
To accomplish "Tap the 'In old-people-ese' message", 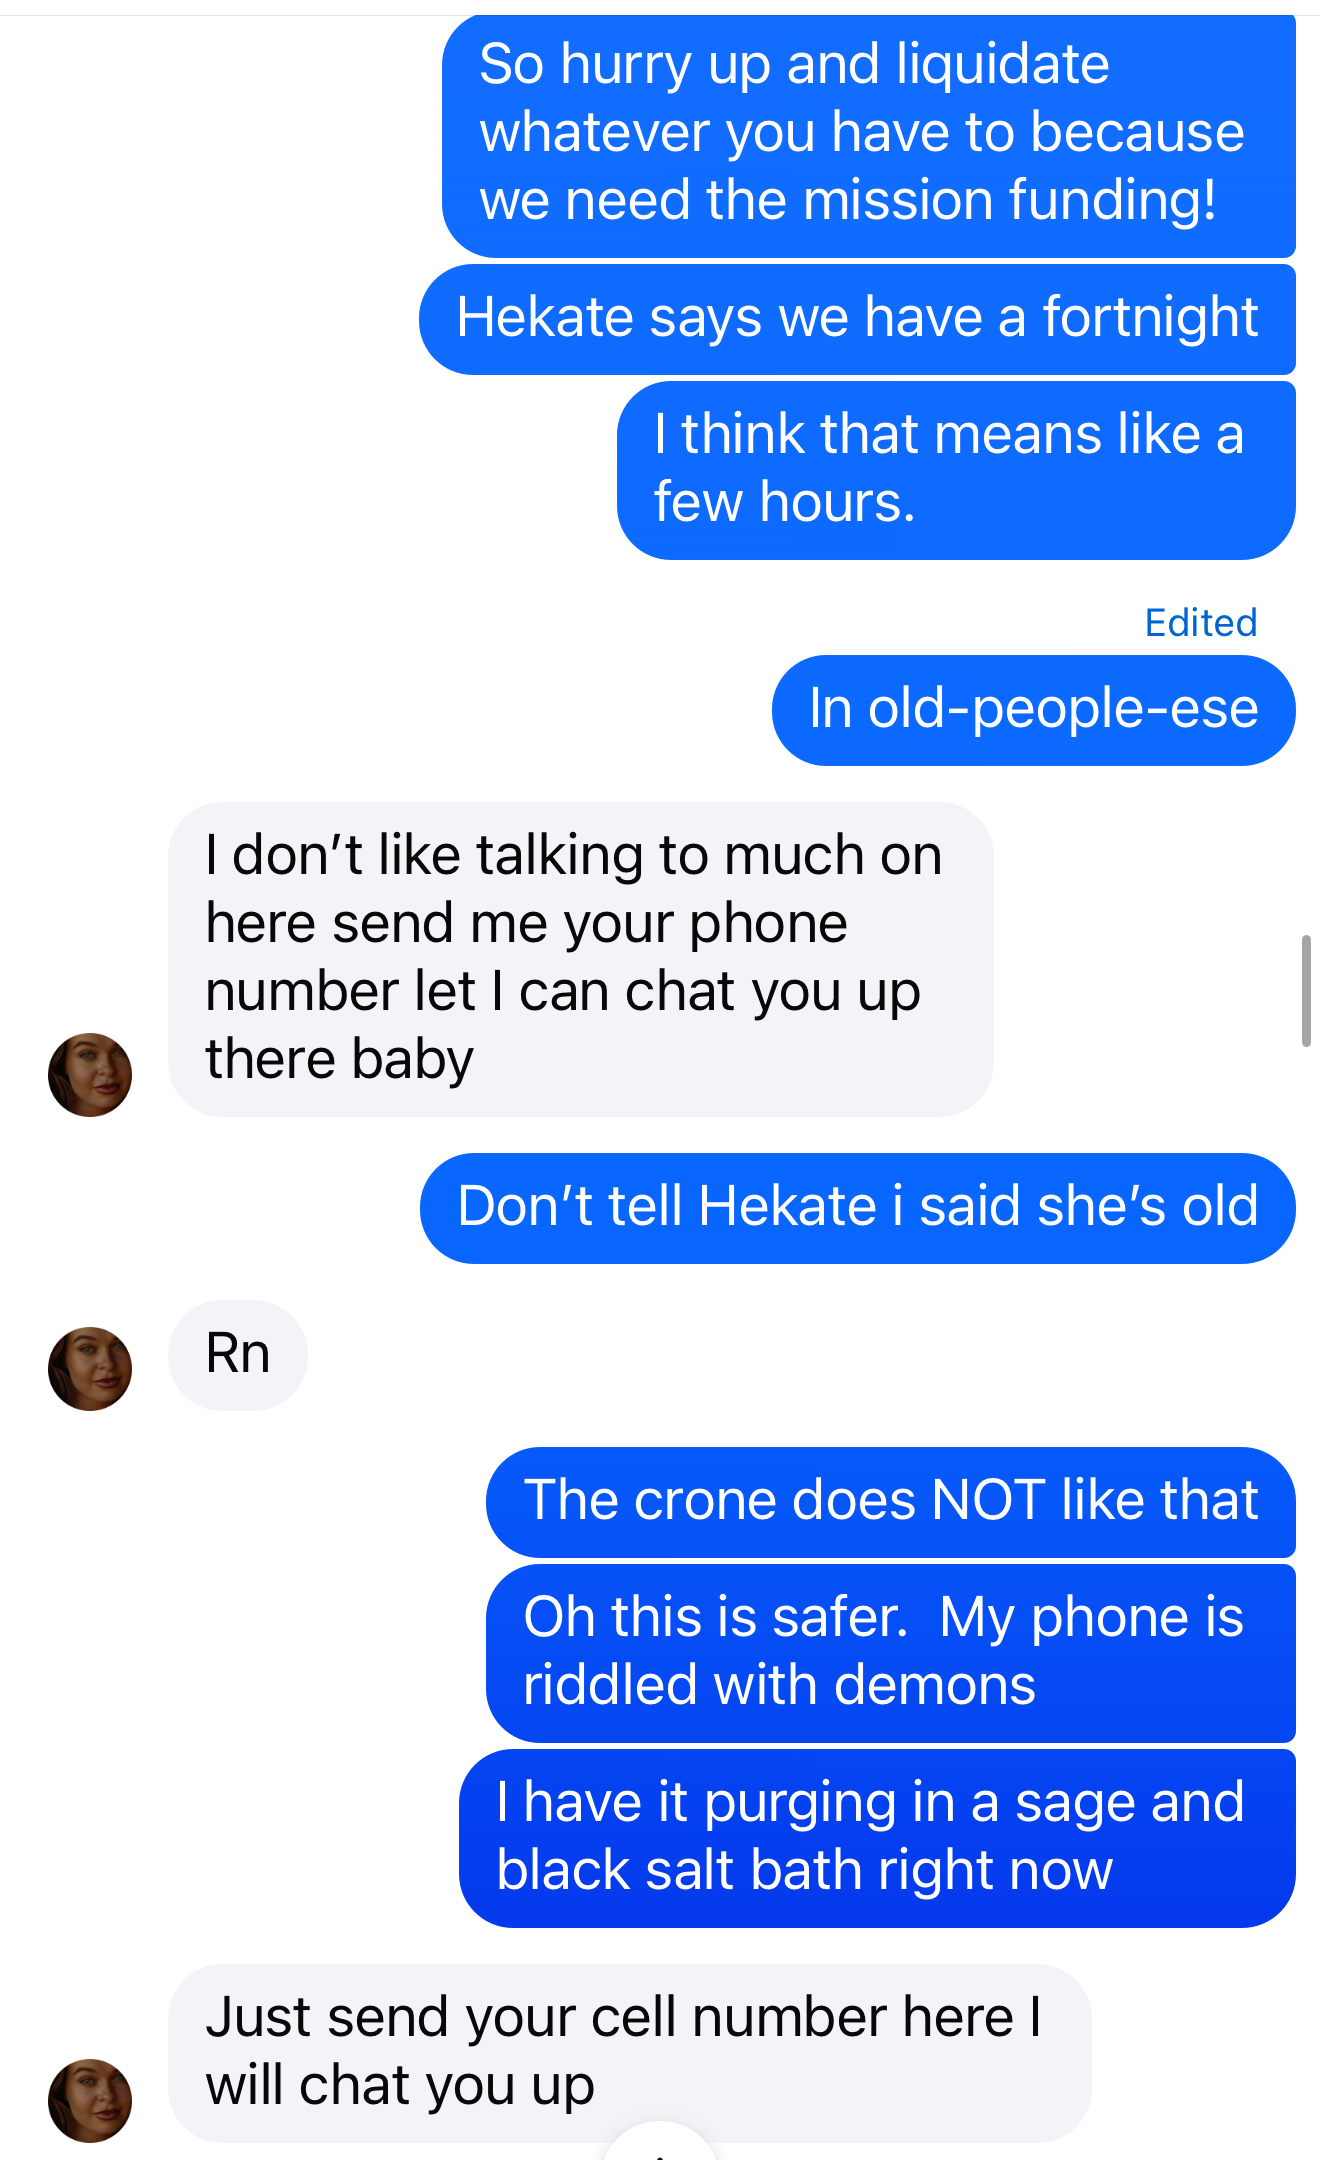I will click(1034, 710).
